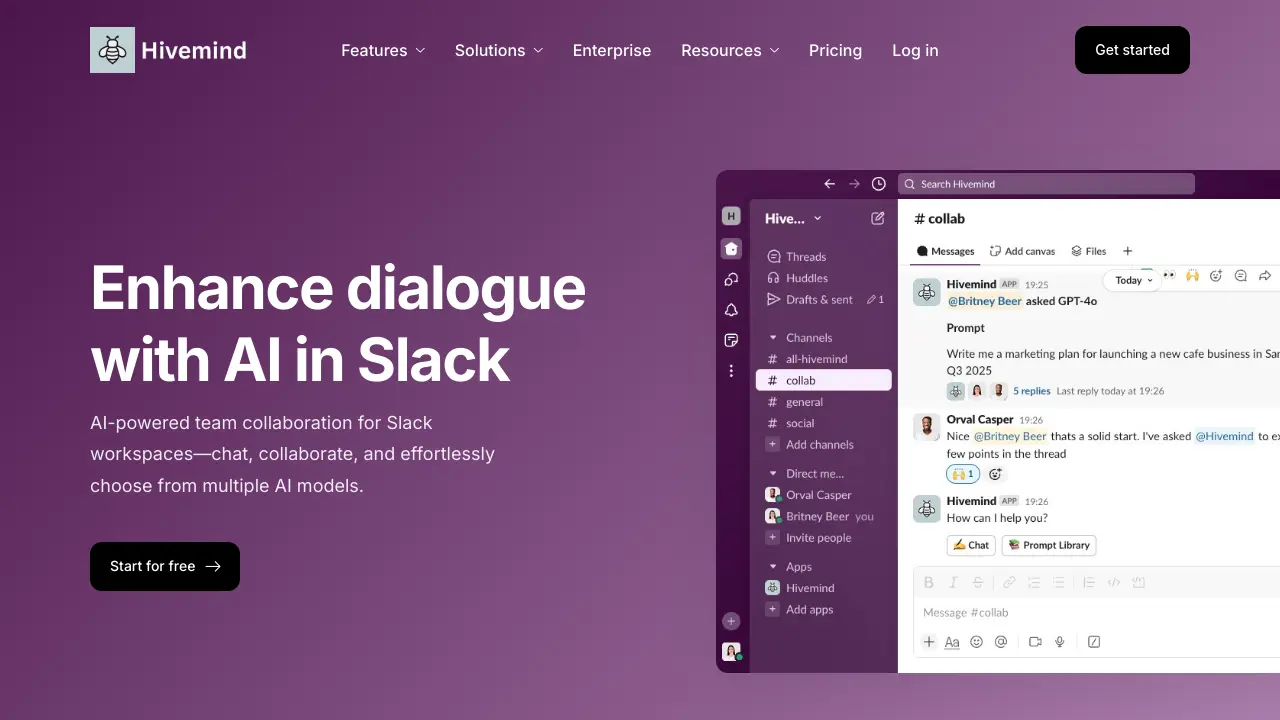Click the round plus button in rail
The width and height of the screenshot is (1280, 720).
(731, 620)
